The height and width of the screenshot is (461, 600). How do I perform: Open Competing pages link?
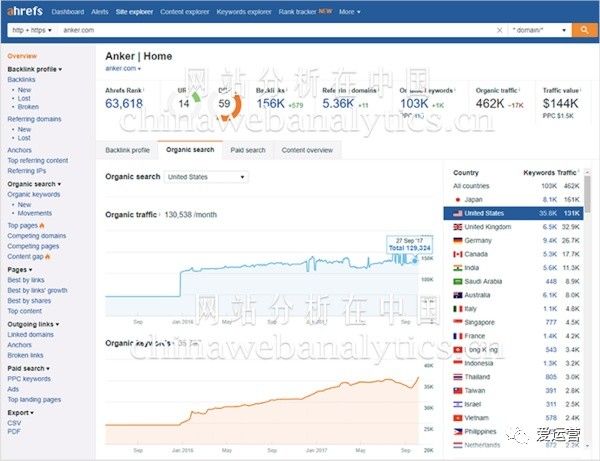pos(33,246)
